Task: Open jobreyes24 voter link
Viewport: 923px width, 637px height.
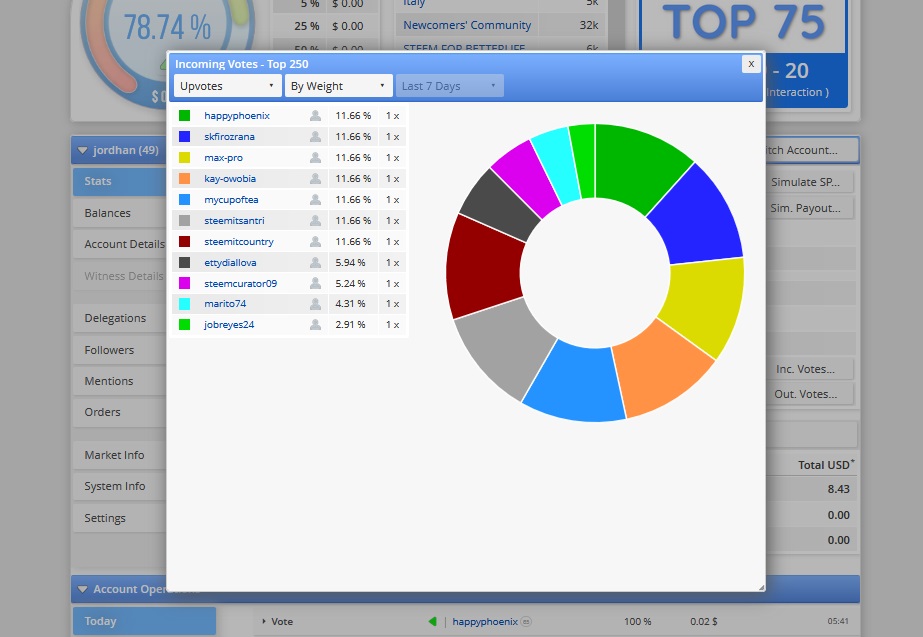Action: [x=229, y=324]
